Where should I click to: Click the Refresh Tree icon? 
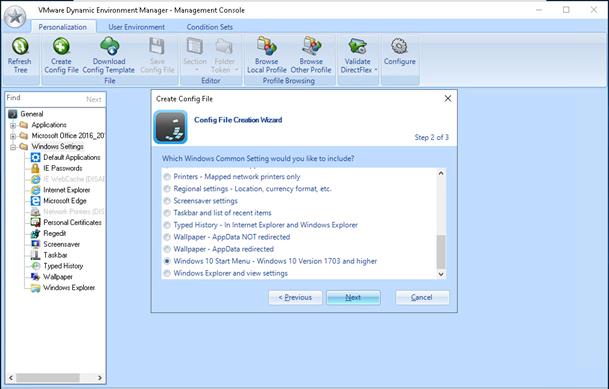20,46
